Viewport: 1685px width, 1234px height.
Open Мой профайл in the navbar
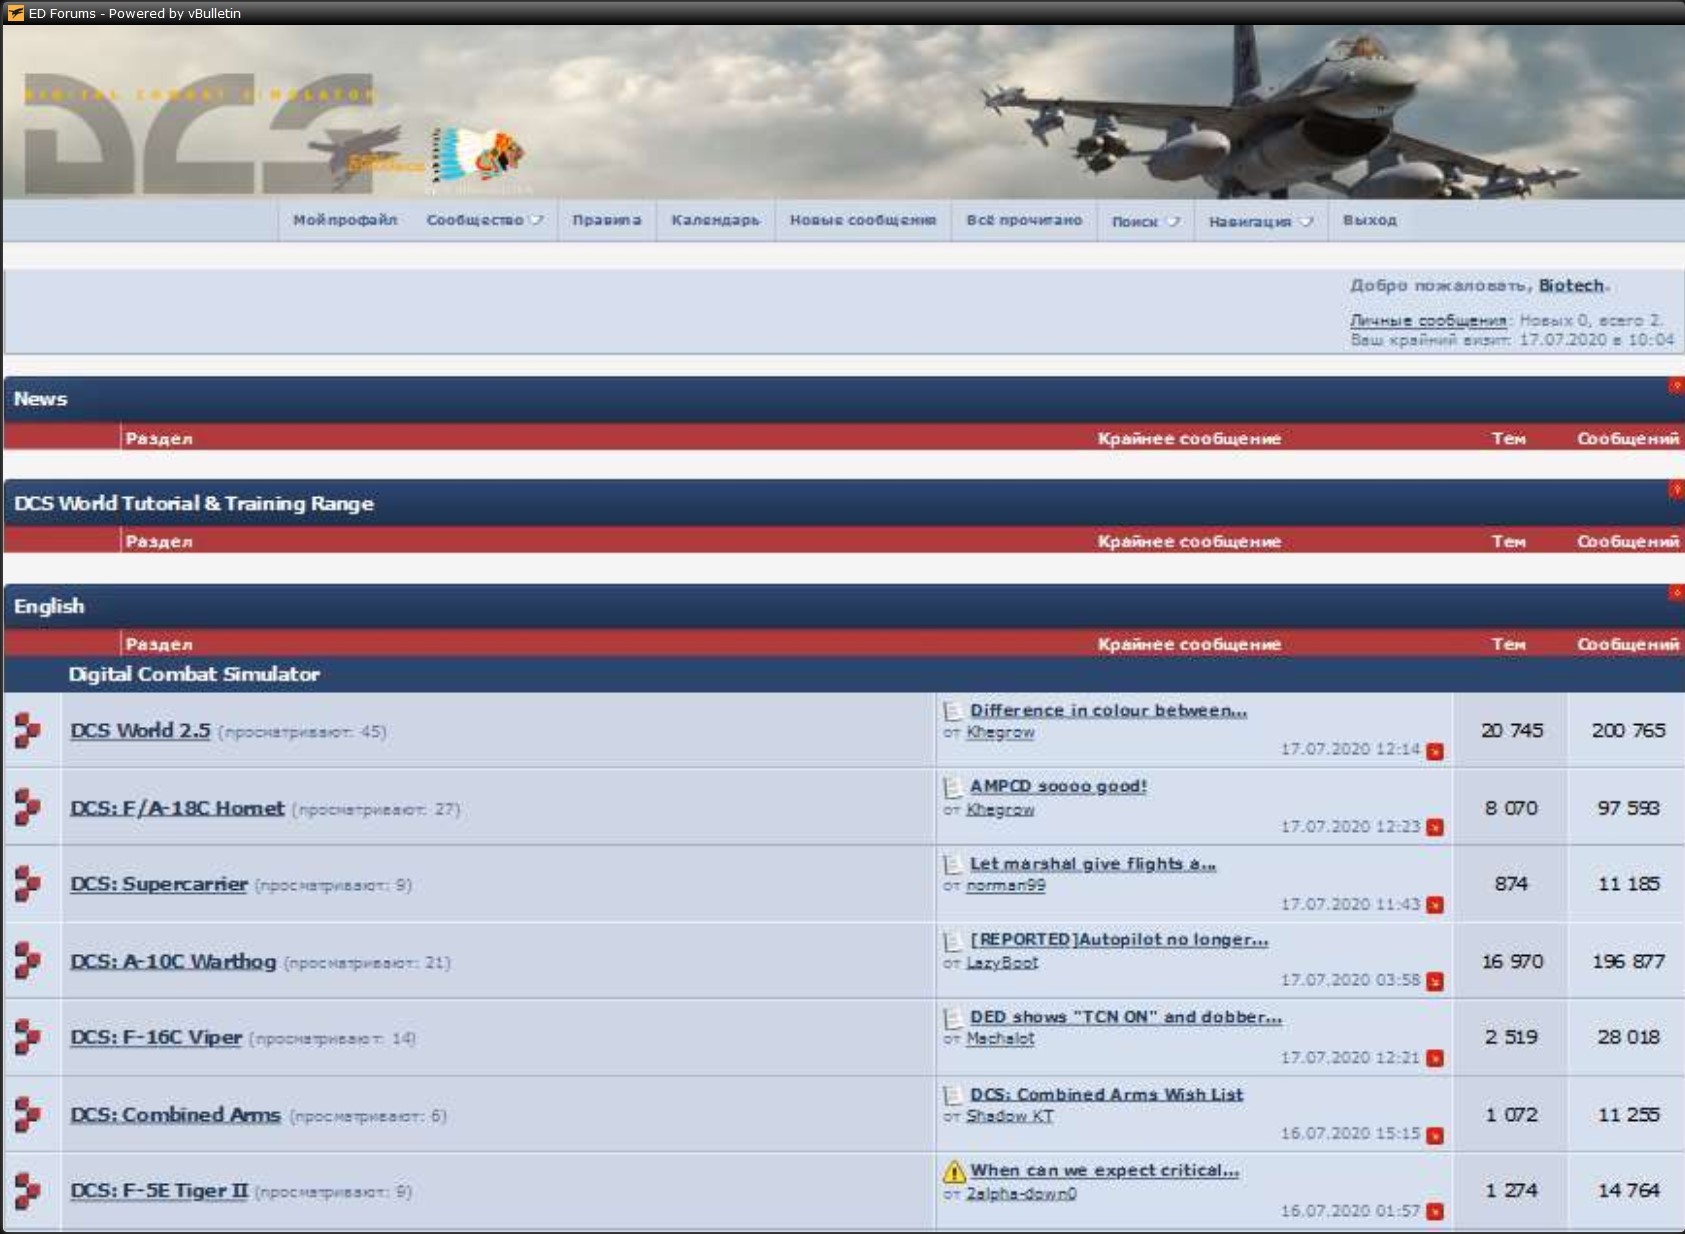(345, 220)
